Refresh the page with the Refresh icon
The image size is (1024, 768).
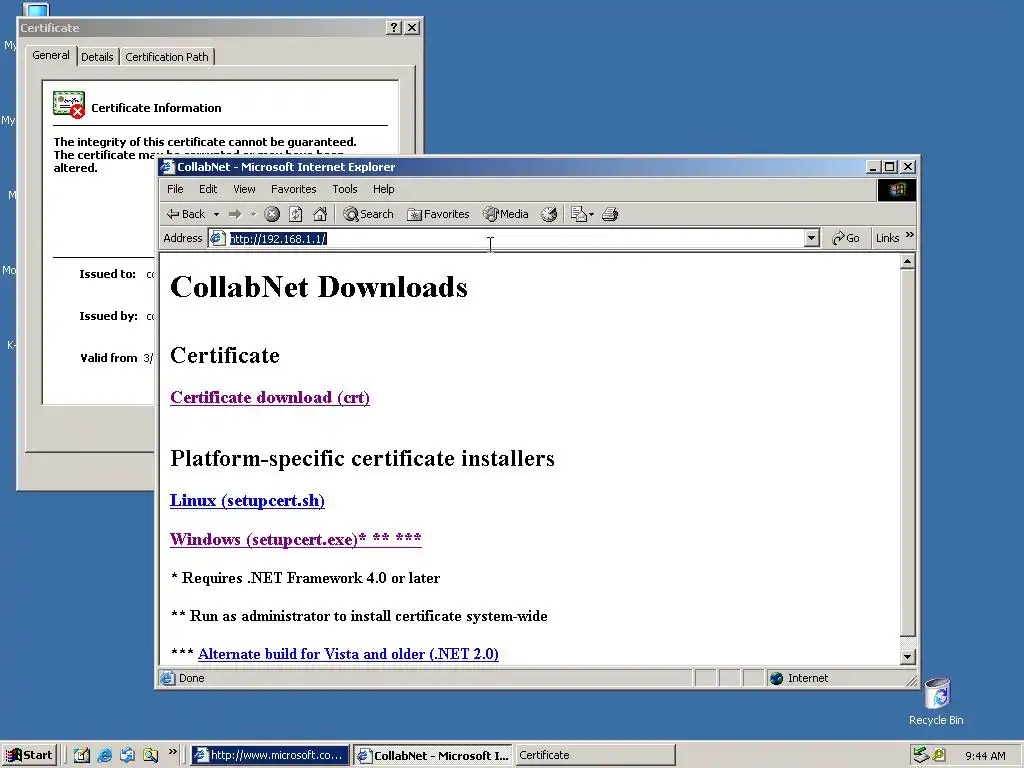(x=296, y=214)
